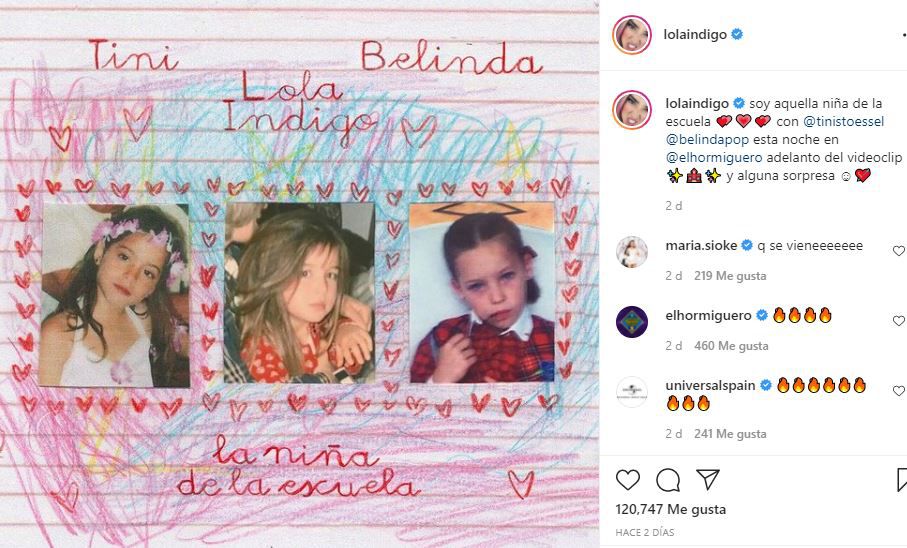Visit the universalspain commenter profile
Image resolution: width=907 pixels, height=548 pixels.
tap(710, 385)
